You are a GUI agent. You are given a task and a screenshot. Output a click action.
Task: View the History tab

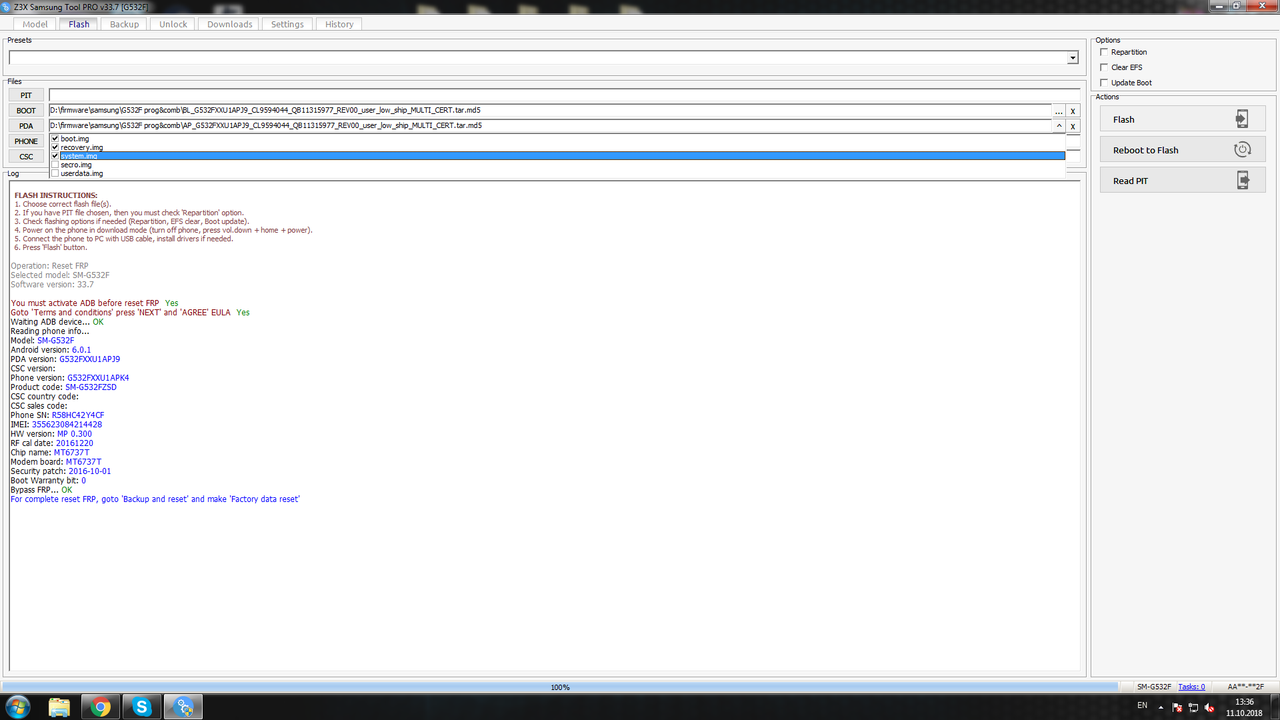tap(339, 24)
